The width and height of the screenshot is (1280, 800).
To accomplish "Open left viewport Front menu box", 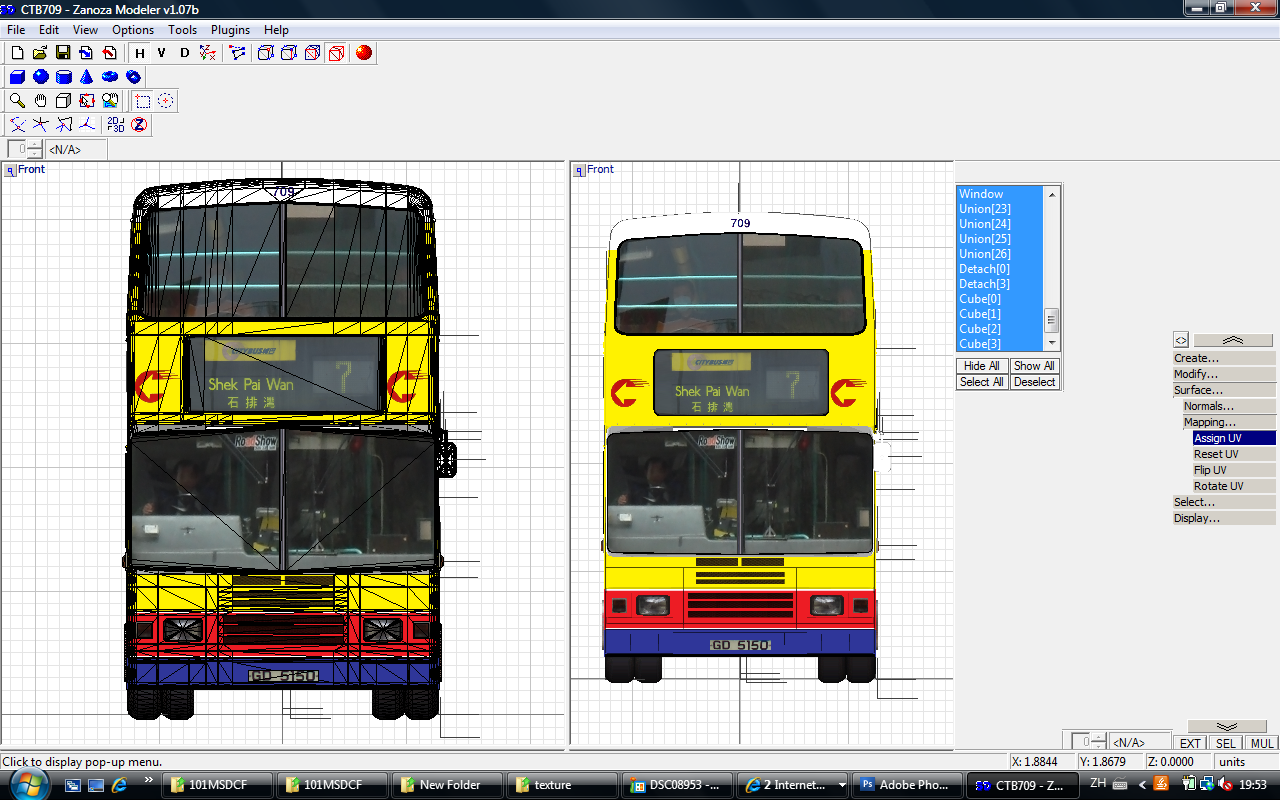I will [x=10, y=170].
